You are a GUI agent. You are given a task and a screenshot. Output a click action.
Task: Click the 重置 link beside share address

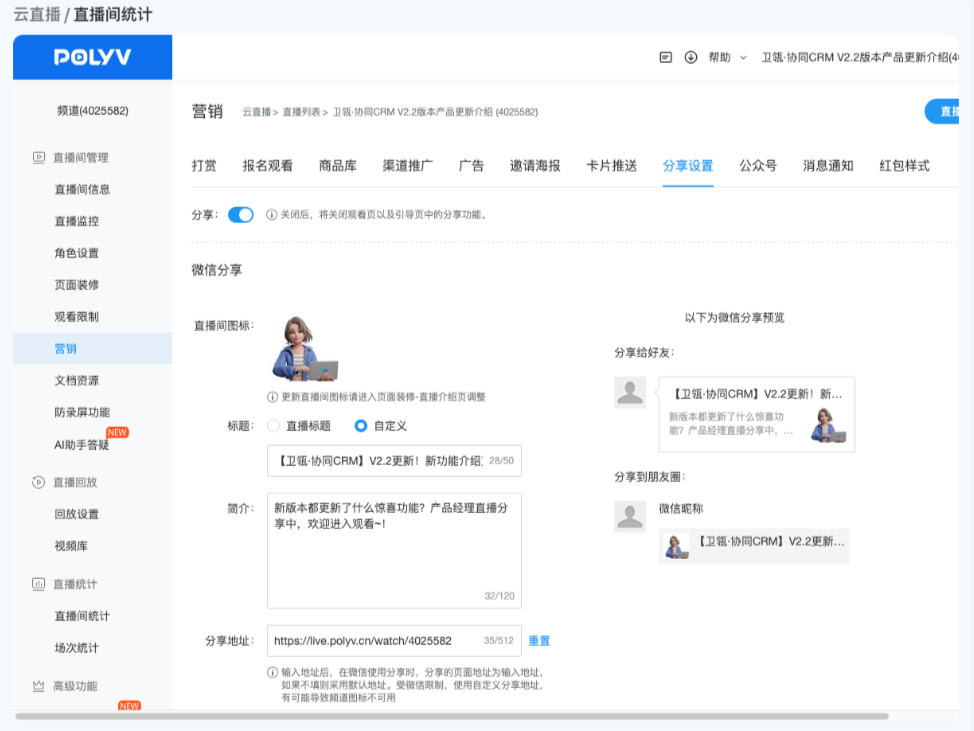pos(539,641)
